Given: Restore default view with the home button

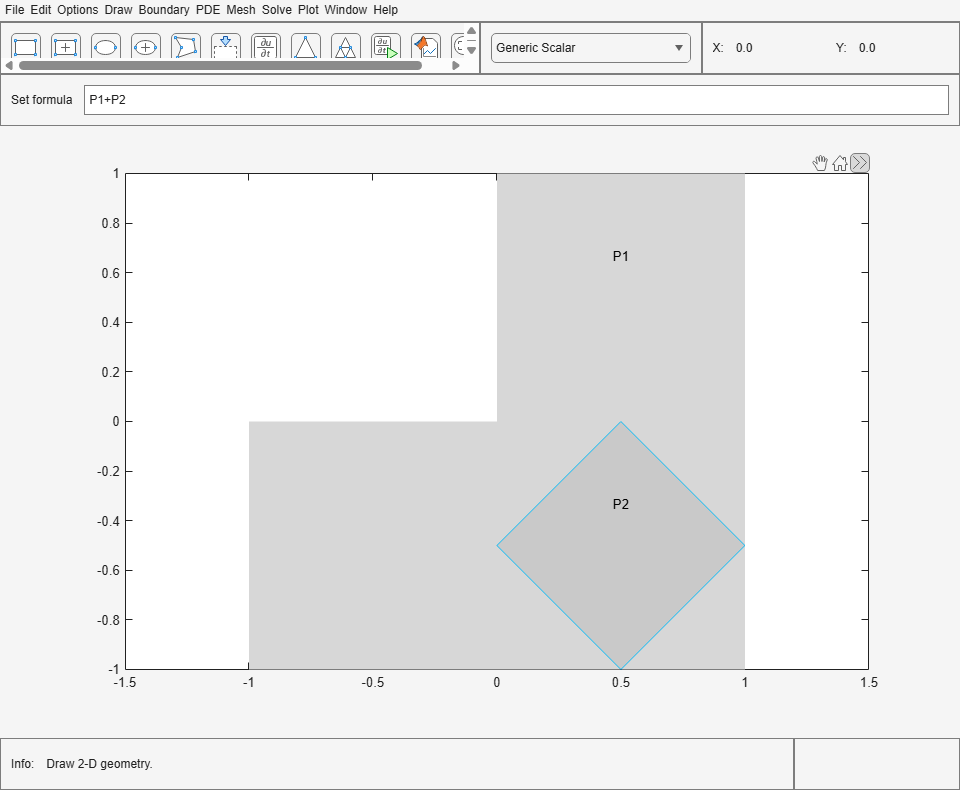Looking at the screenshot, I should 839,162.
